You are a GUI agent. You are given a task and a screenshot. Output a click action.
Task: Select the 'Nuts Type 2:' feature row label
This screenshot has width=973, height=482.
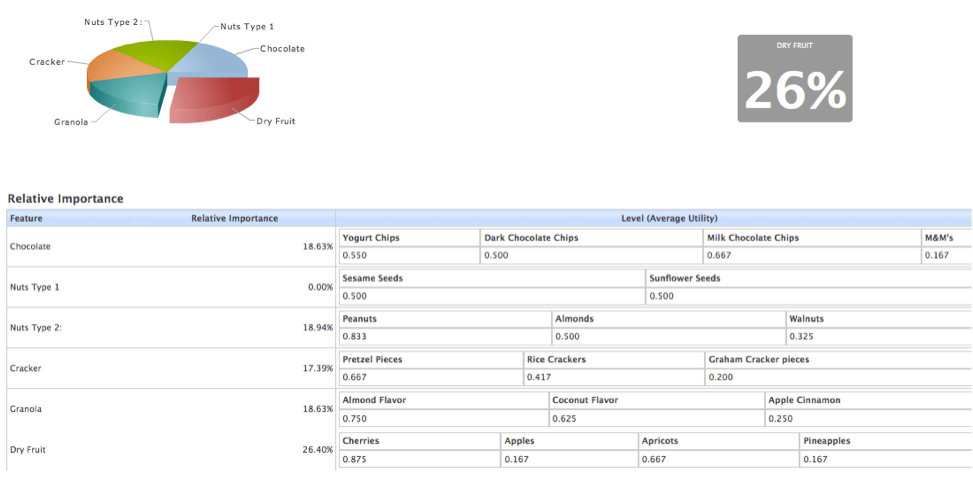pos(36,328)
